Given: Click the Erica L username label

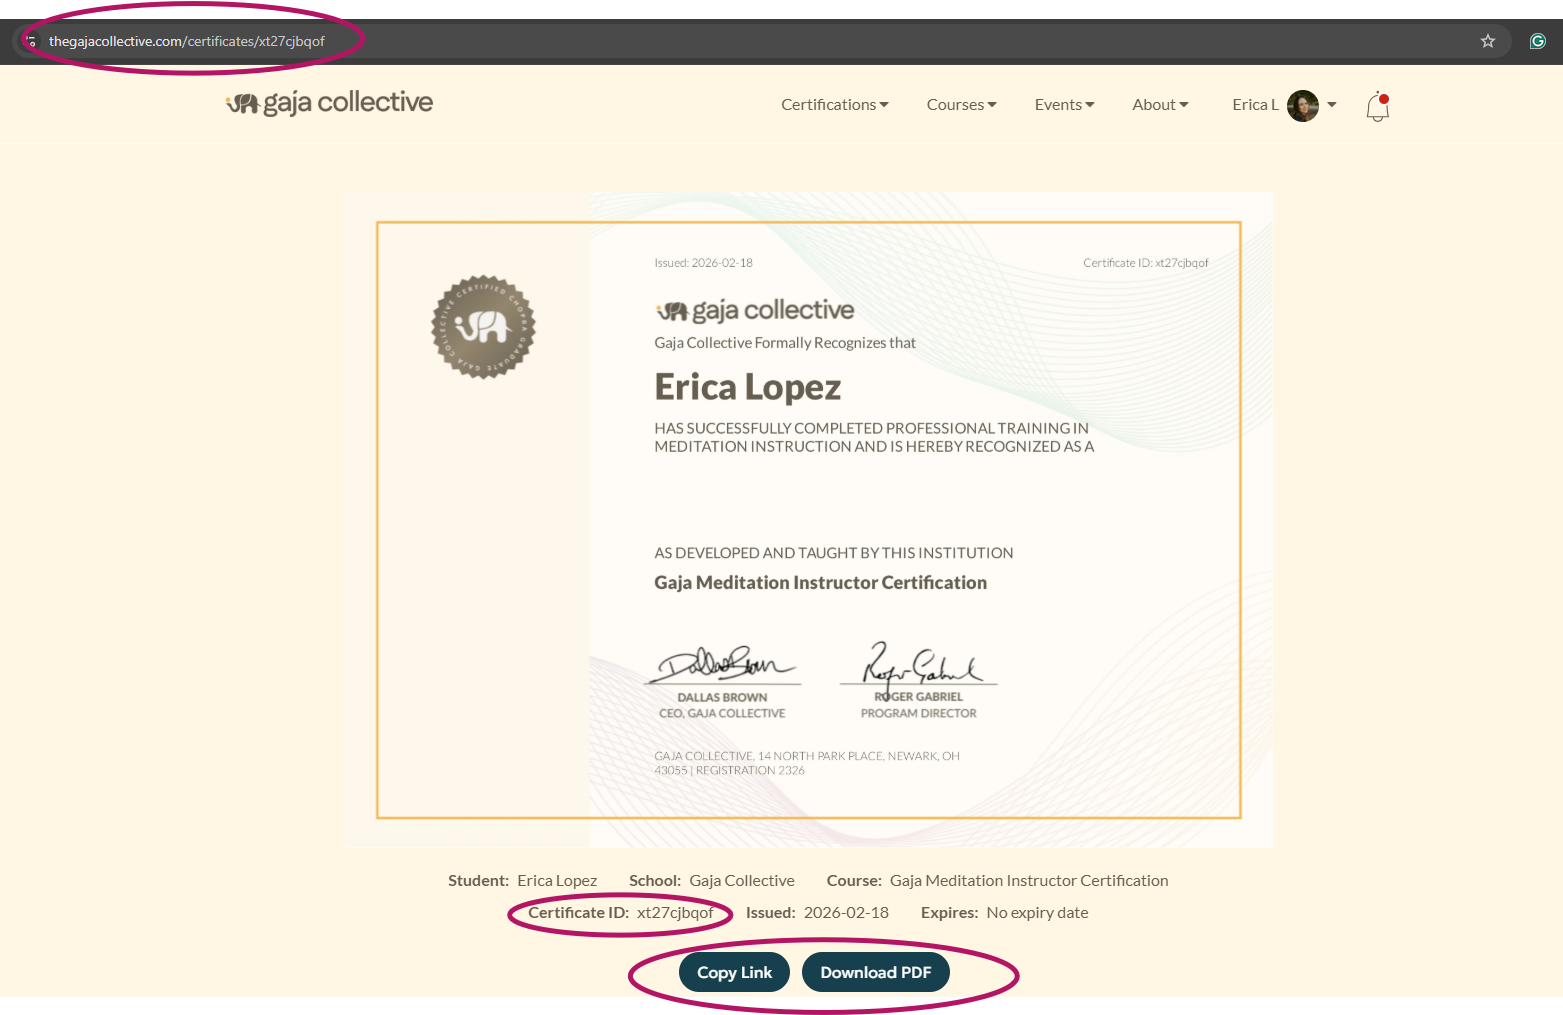Looking at the screenshot, I should pyautogui.click(x=1255, y=105).
